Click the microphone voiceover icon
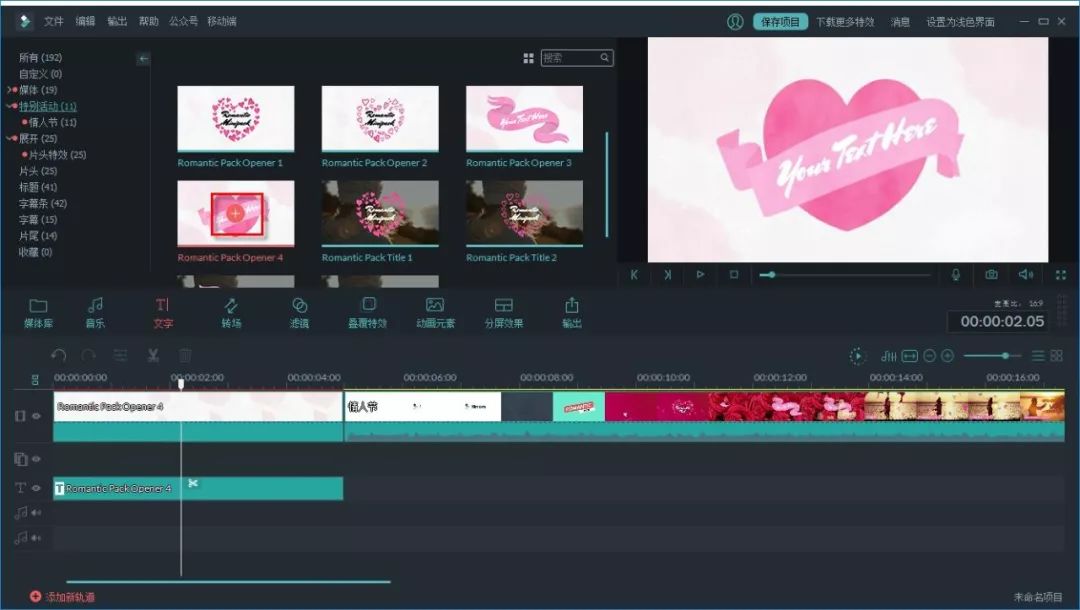The image size is (1080, 610). (956, 274)
